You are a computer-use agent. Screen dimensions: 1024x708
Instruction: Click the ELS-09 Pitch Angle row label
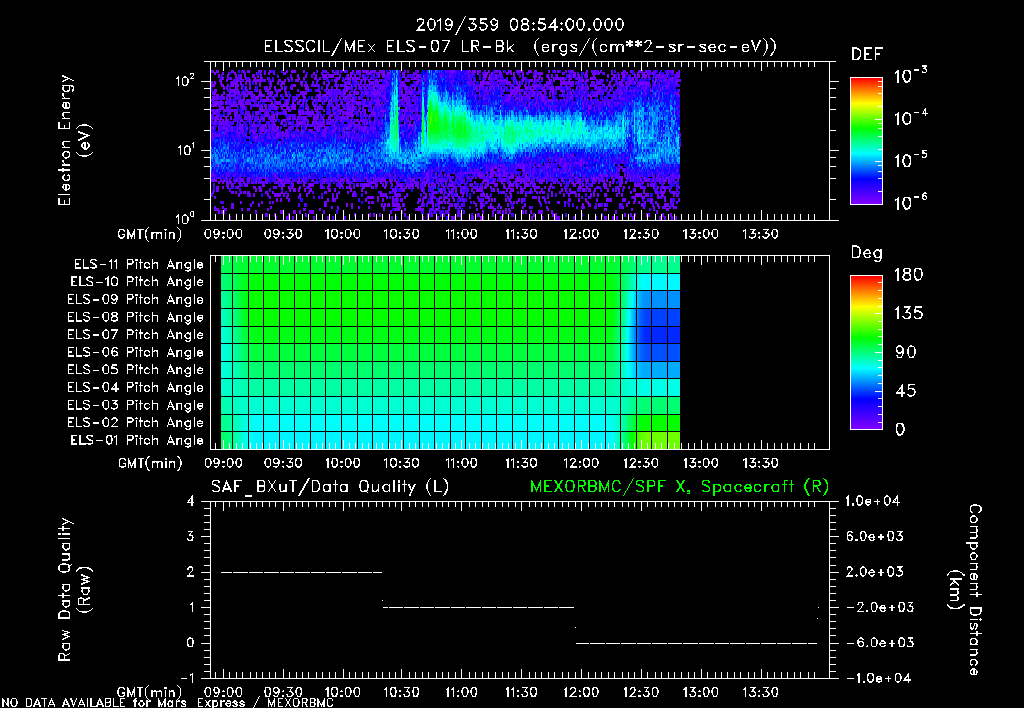(x=136, y=300)
